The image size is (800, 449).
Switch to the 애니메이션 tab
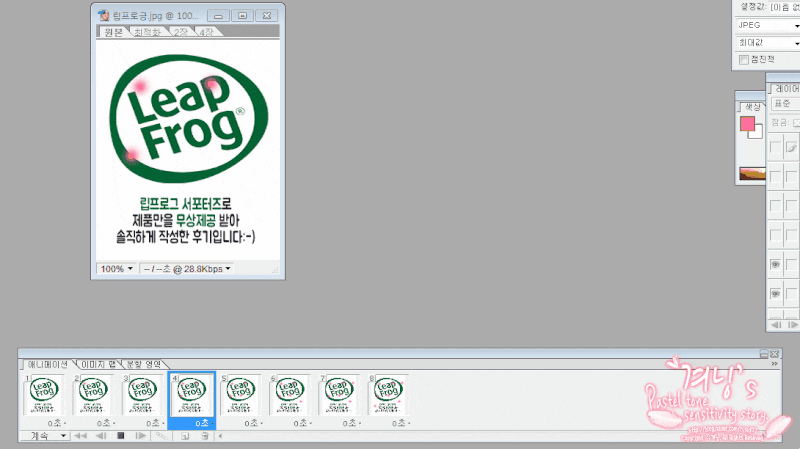click(47, 364)
